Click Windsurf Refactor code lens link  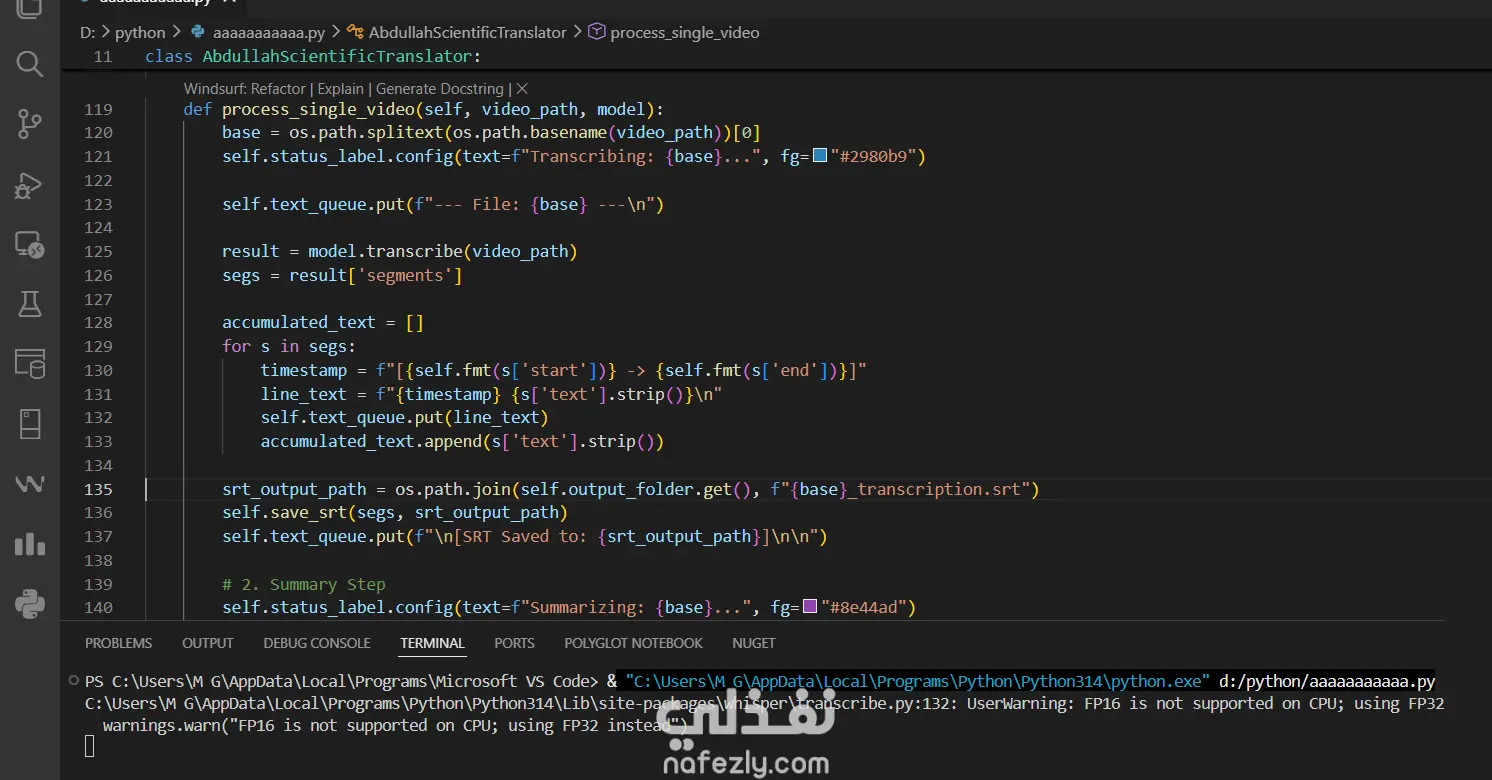tap(245, 88)
